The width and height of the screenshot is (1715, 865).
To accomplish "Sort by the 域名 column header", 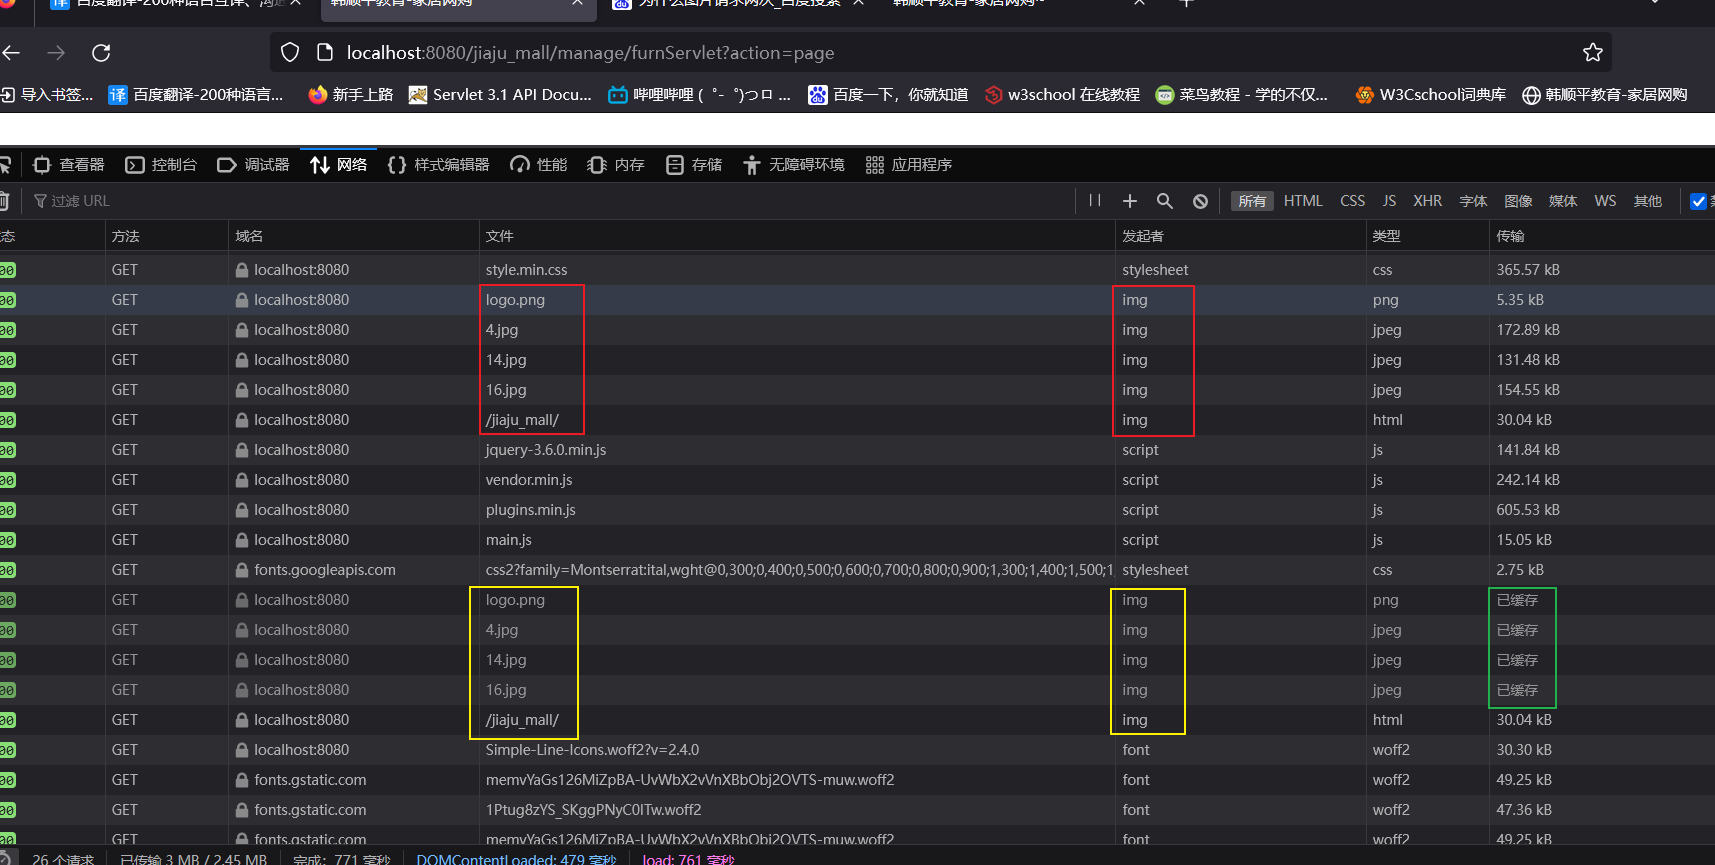I will tap(353, 236).
